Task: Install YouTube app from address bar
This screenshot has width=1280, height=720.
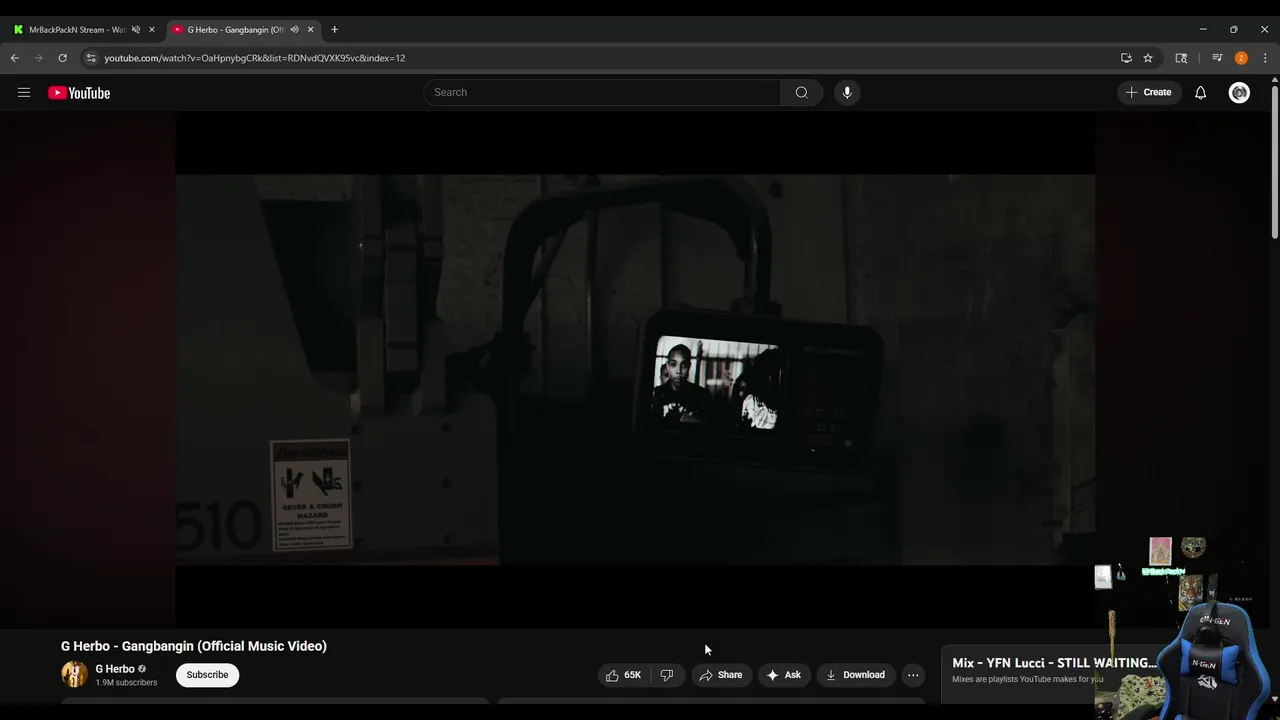Action: coord(1126,58)
